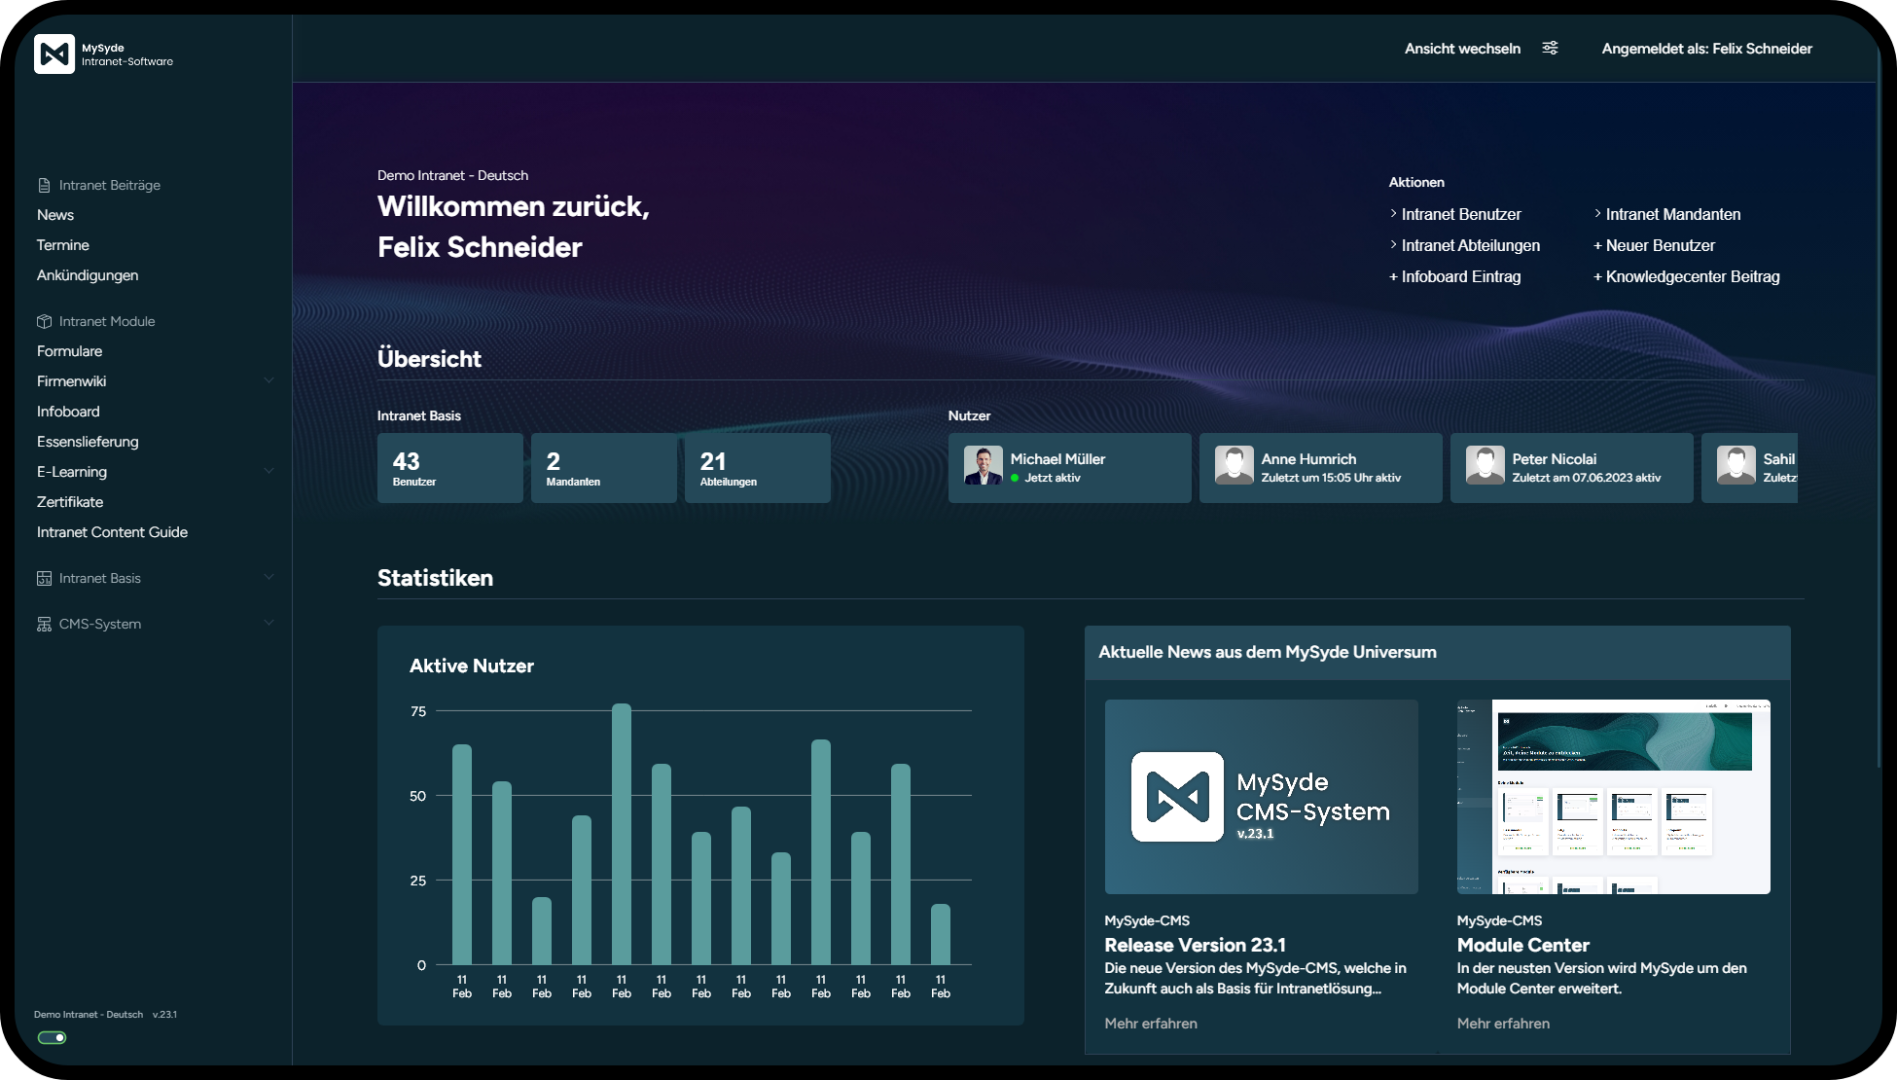Expand the E-Learning submenu chevron

point(269,471)
